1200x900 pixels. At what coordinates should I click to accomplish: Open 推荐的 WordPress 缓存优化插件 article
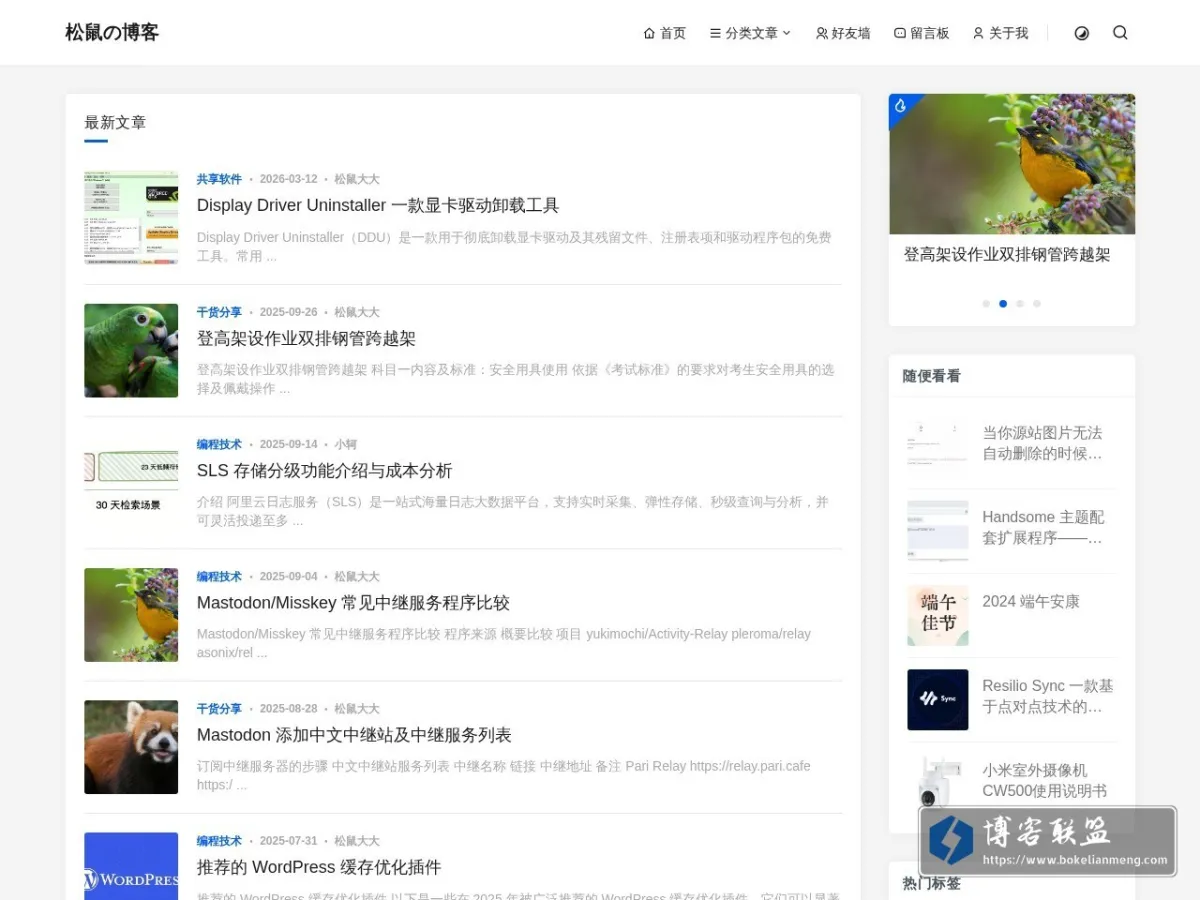pos(319,867)
